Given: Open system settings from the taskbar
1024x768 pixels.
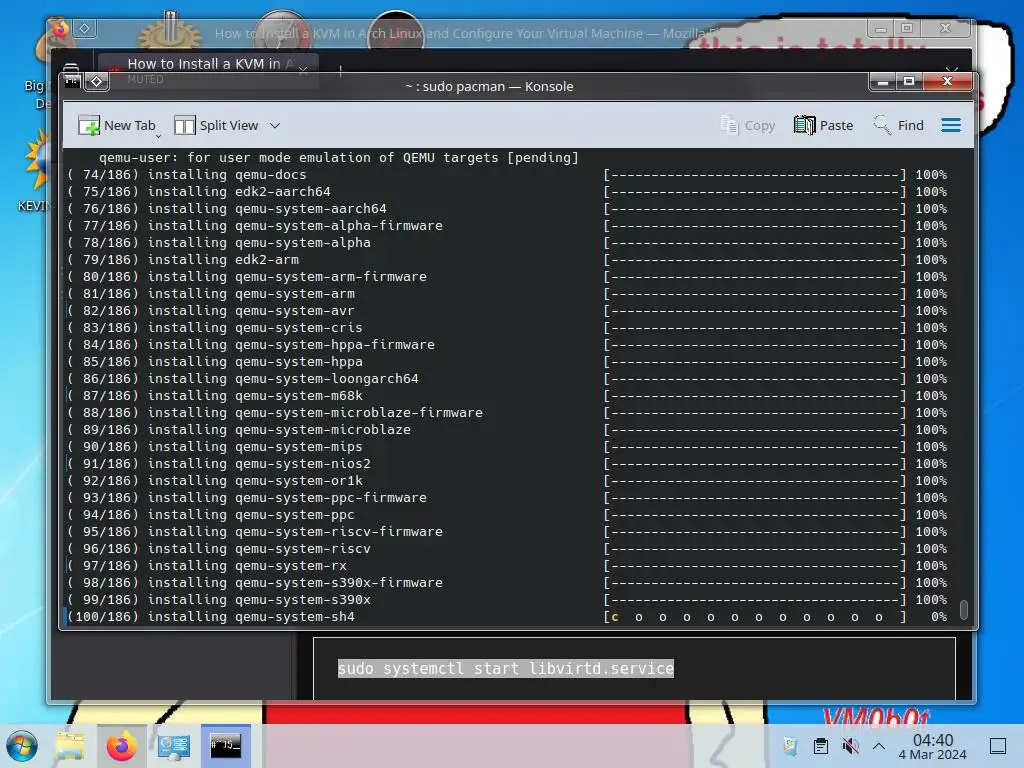Looking at the screenshot, I should 174,746.
